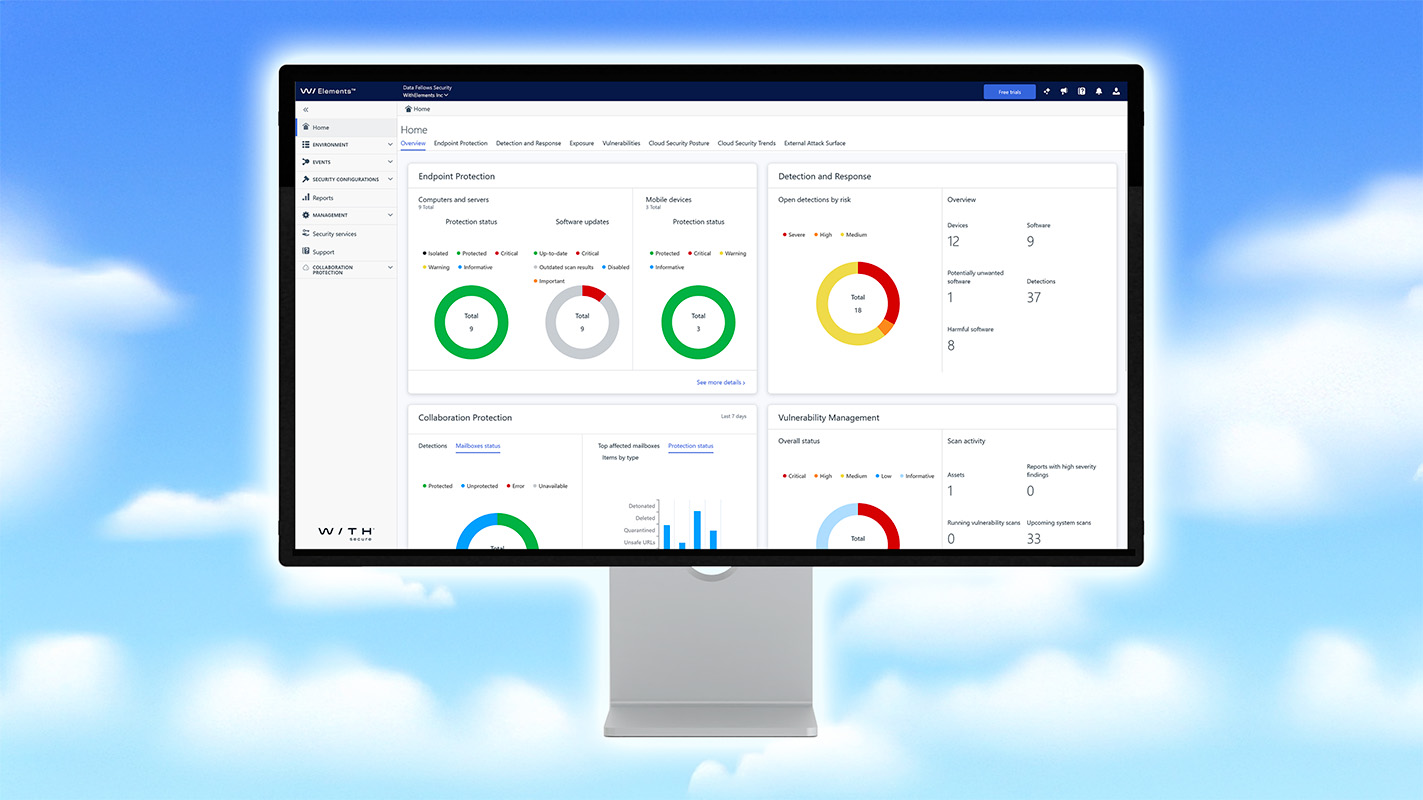This screenshot has height=800, width=1423.
Task: Collapse the sidebar with the double-chevron
Action: 305,109
